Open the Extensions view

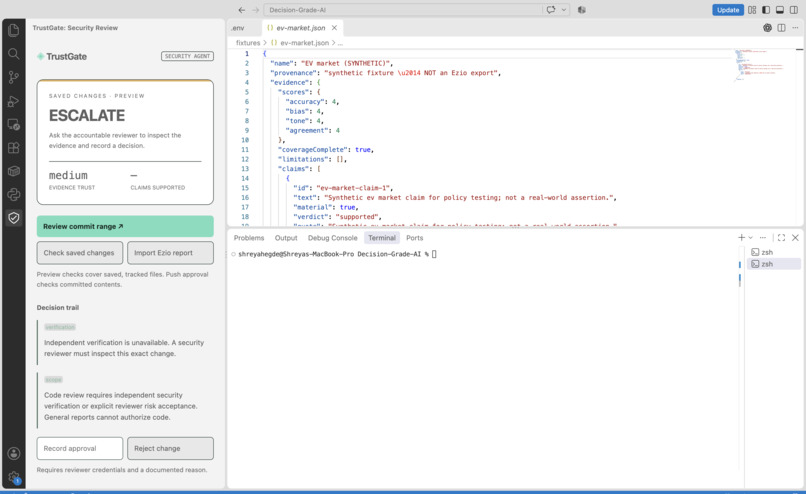(14, 148)
